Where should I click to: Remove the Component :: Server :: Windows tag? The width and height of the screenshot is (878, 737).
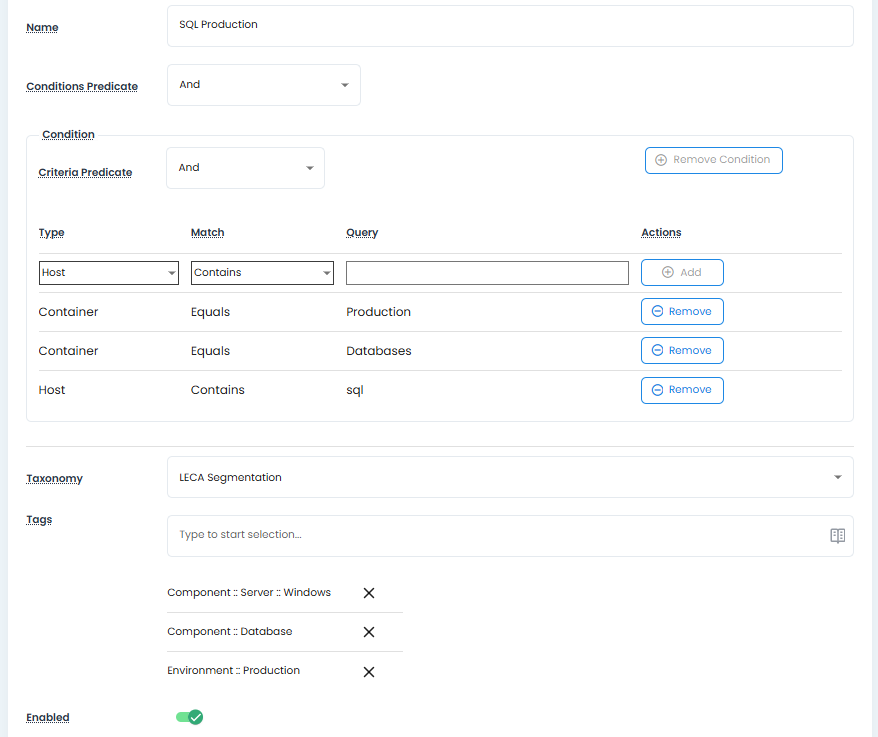368,593
